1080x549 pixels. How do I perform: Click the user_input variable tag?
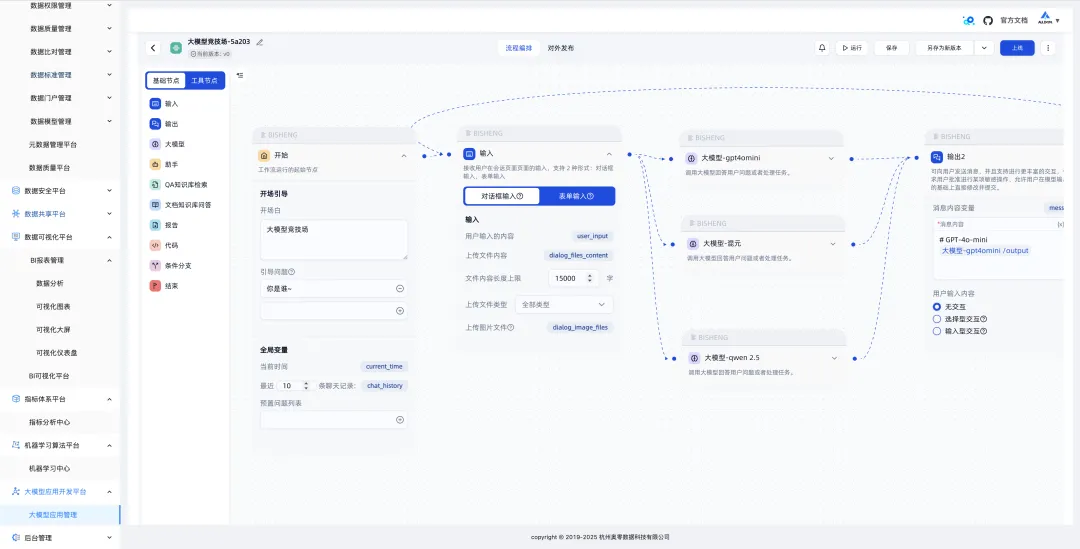click(592, 236)
